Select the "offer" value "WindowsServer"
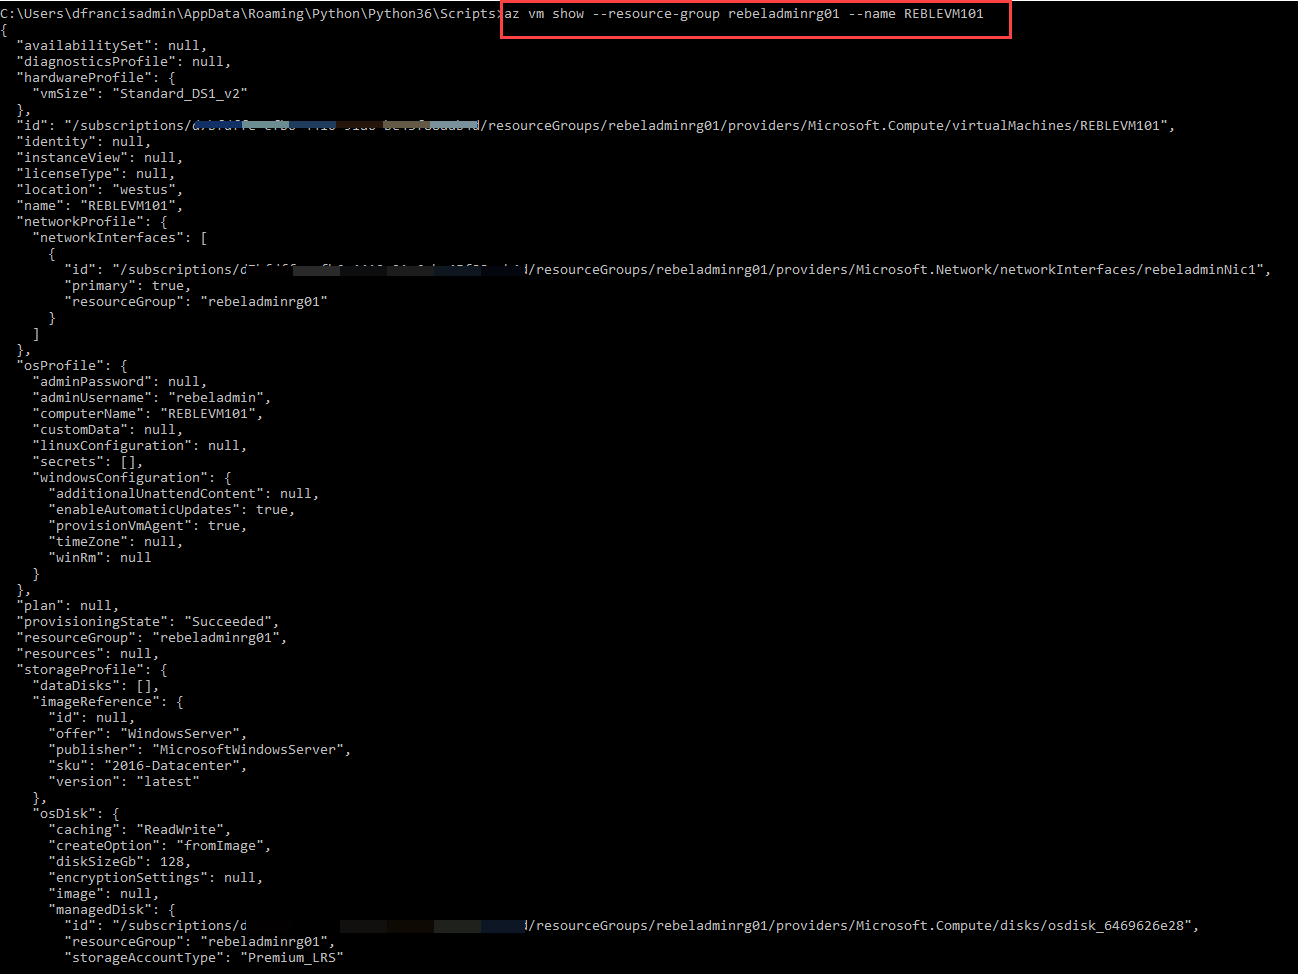 (181, 733)
